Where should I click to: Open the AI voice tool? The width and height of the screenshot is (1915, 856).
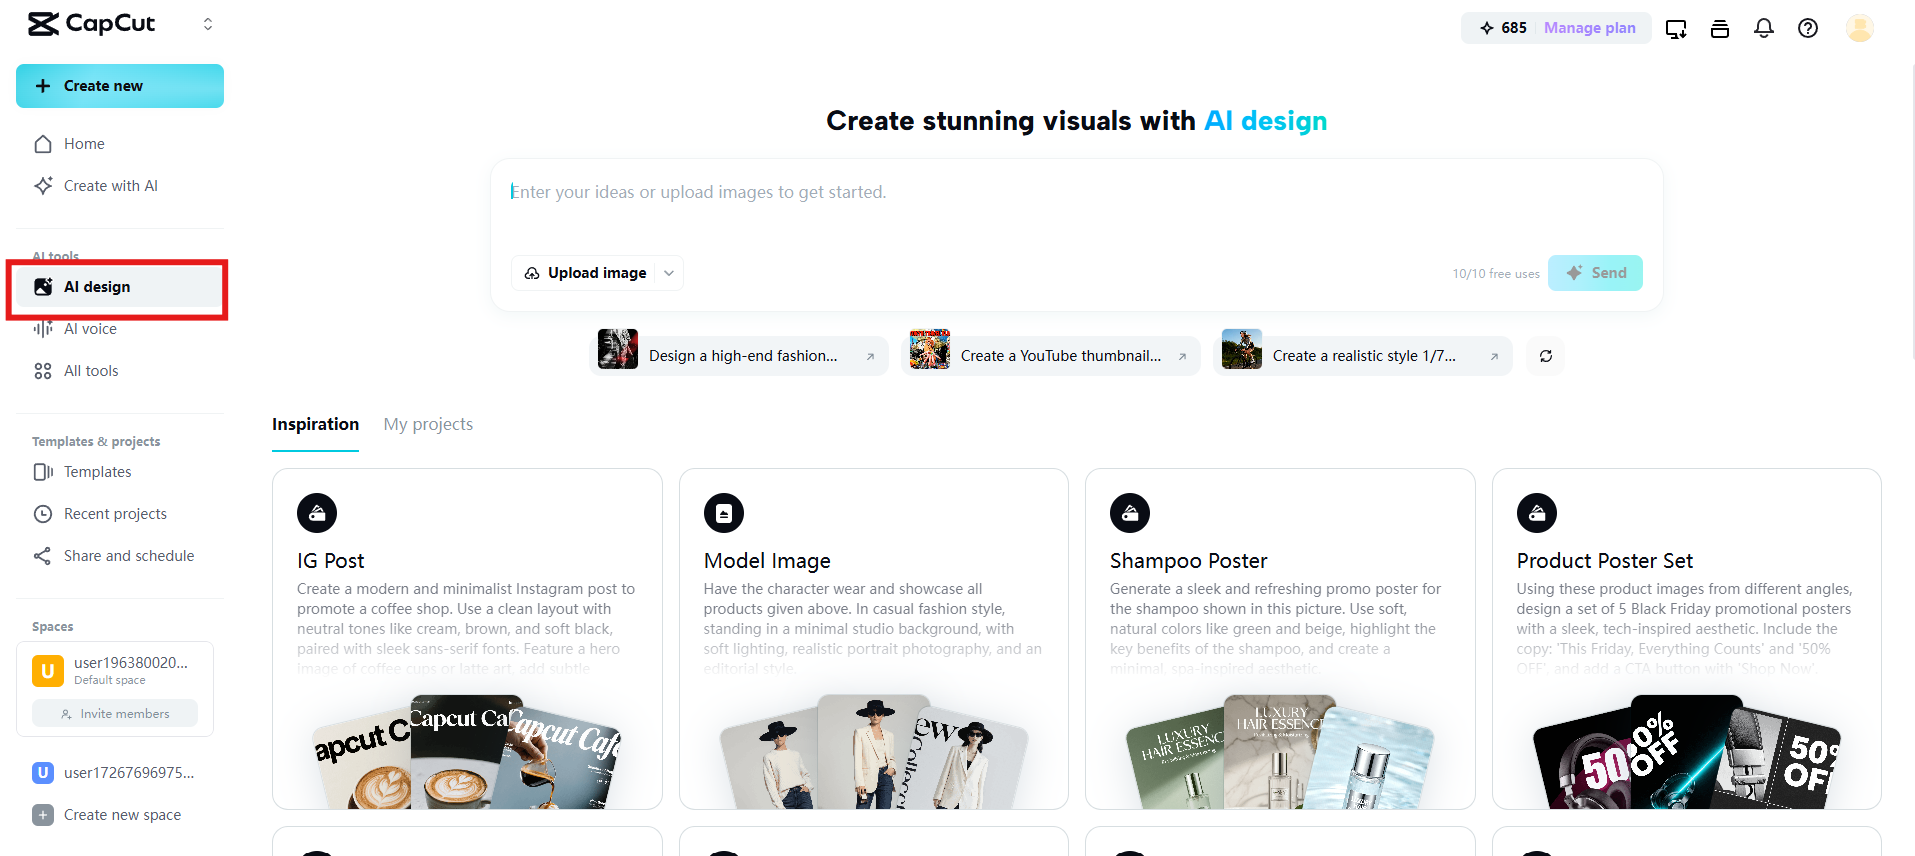click(120, 329)
